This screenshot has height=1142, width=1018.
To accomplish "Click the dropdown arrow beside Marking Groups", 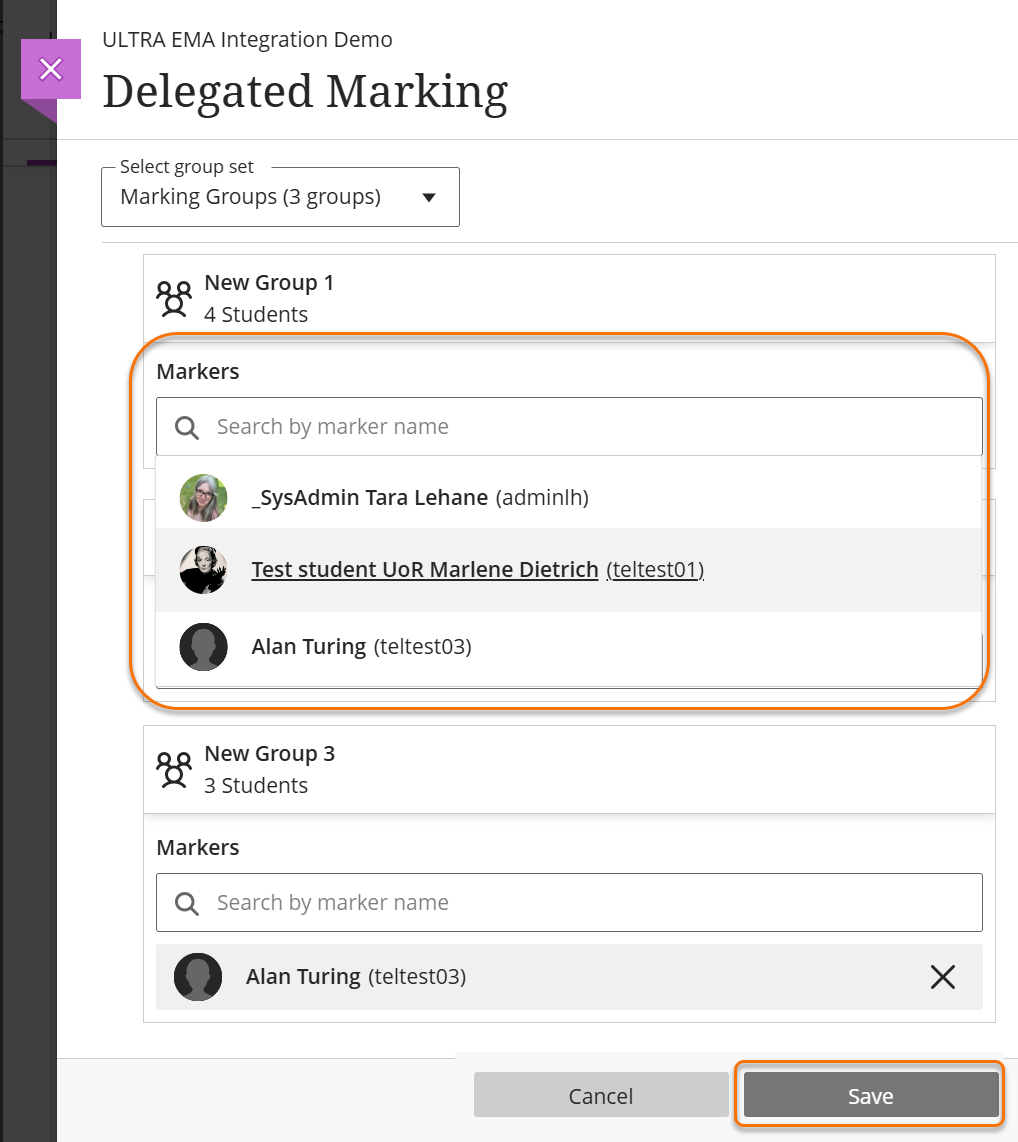I will pos(429,198).
